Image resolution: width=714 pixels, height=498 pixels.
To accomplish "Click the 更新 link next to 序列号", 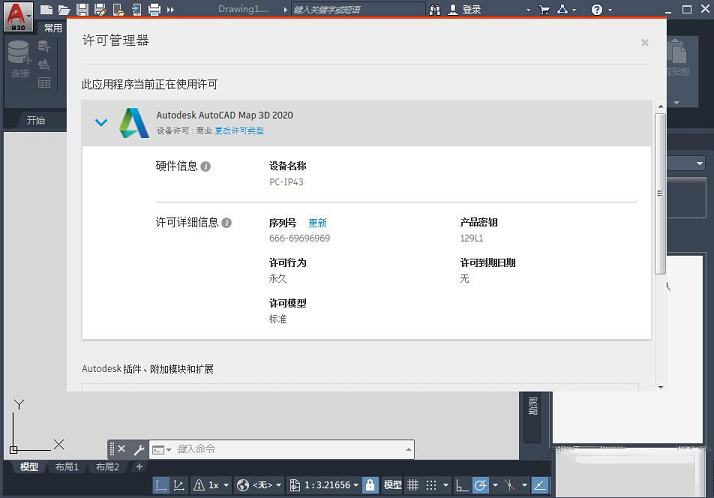I will coord(317,223).
